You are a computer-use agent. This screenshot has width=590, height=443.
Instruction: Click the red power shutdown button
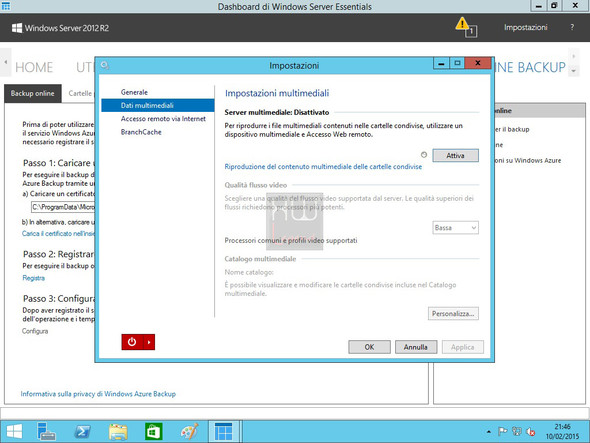[132, 342]
